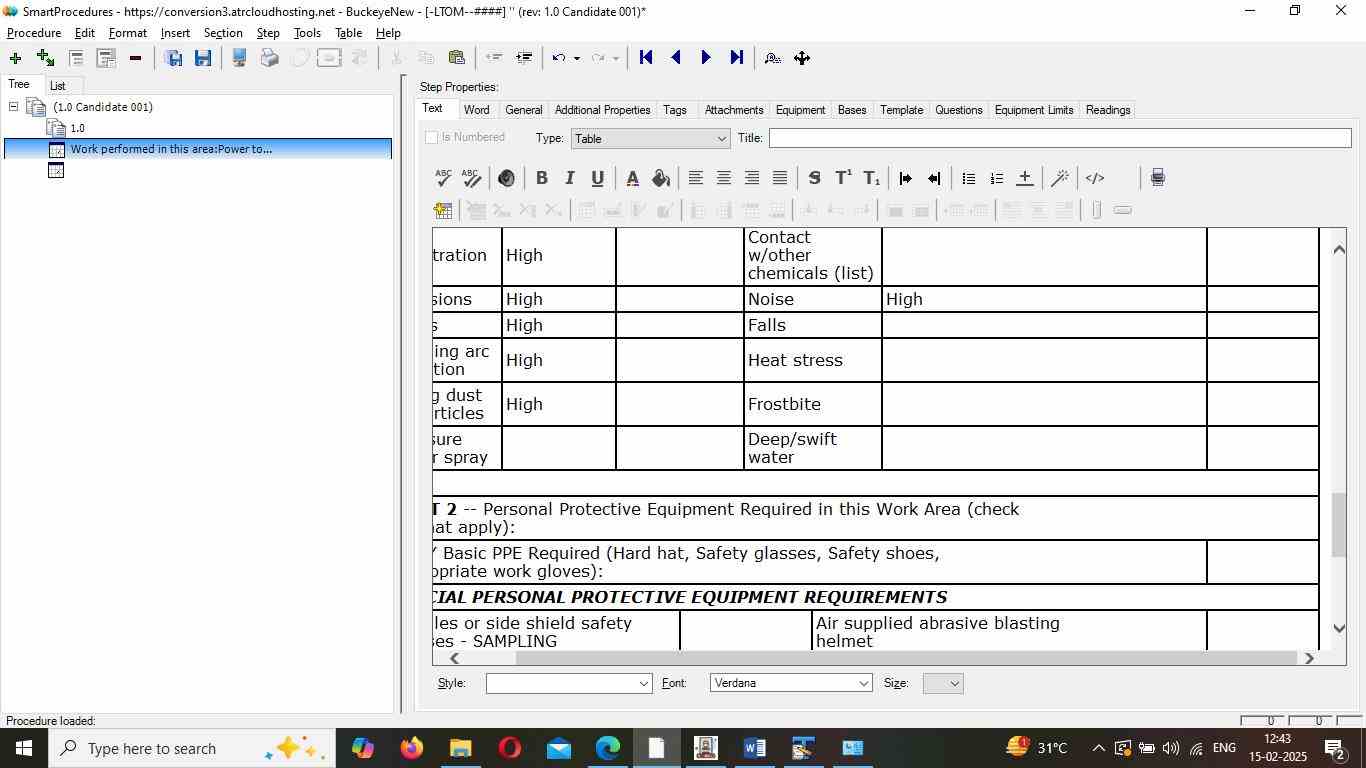Image resolution: width=1366 pixels, height=768 pixels.
Task: Click the paste clipboard icon
Action: (x=456, y=58)
